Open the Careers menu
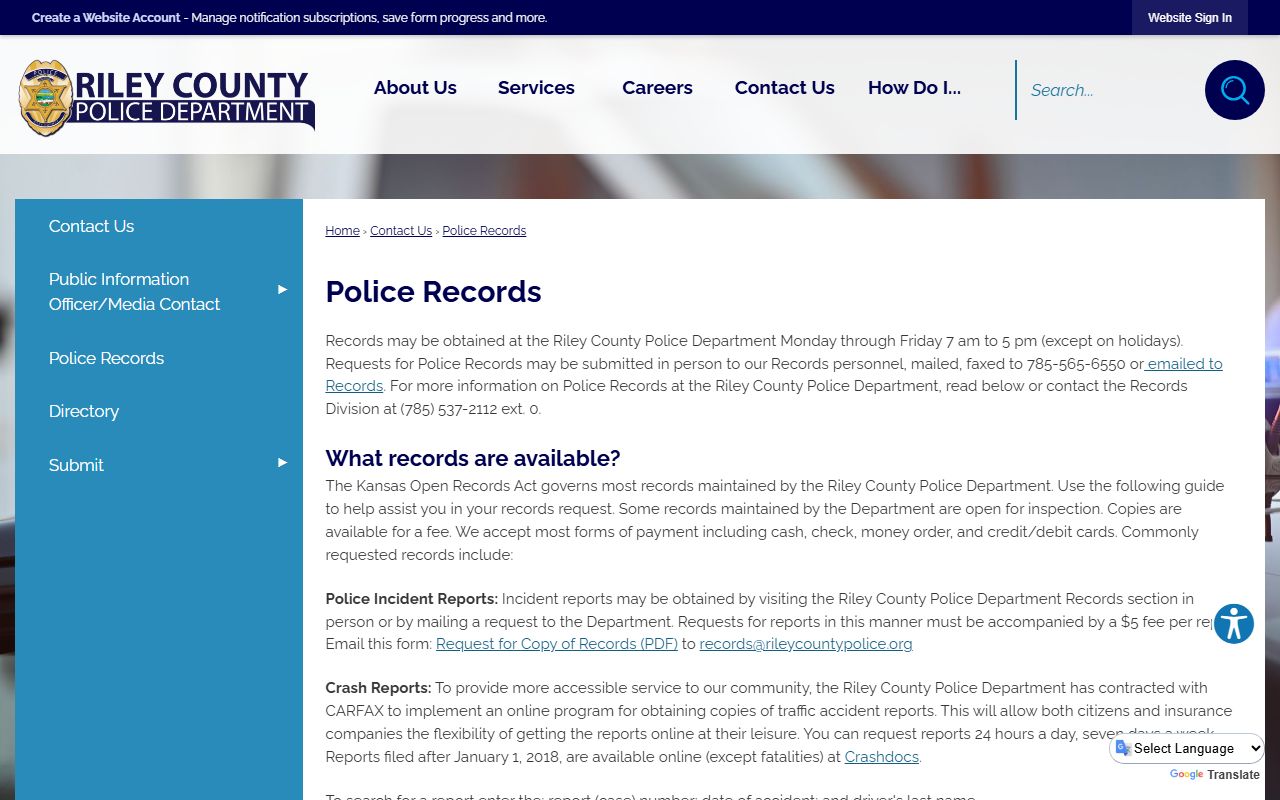 click(657, 88)
